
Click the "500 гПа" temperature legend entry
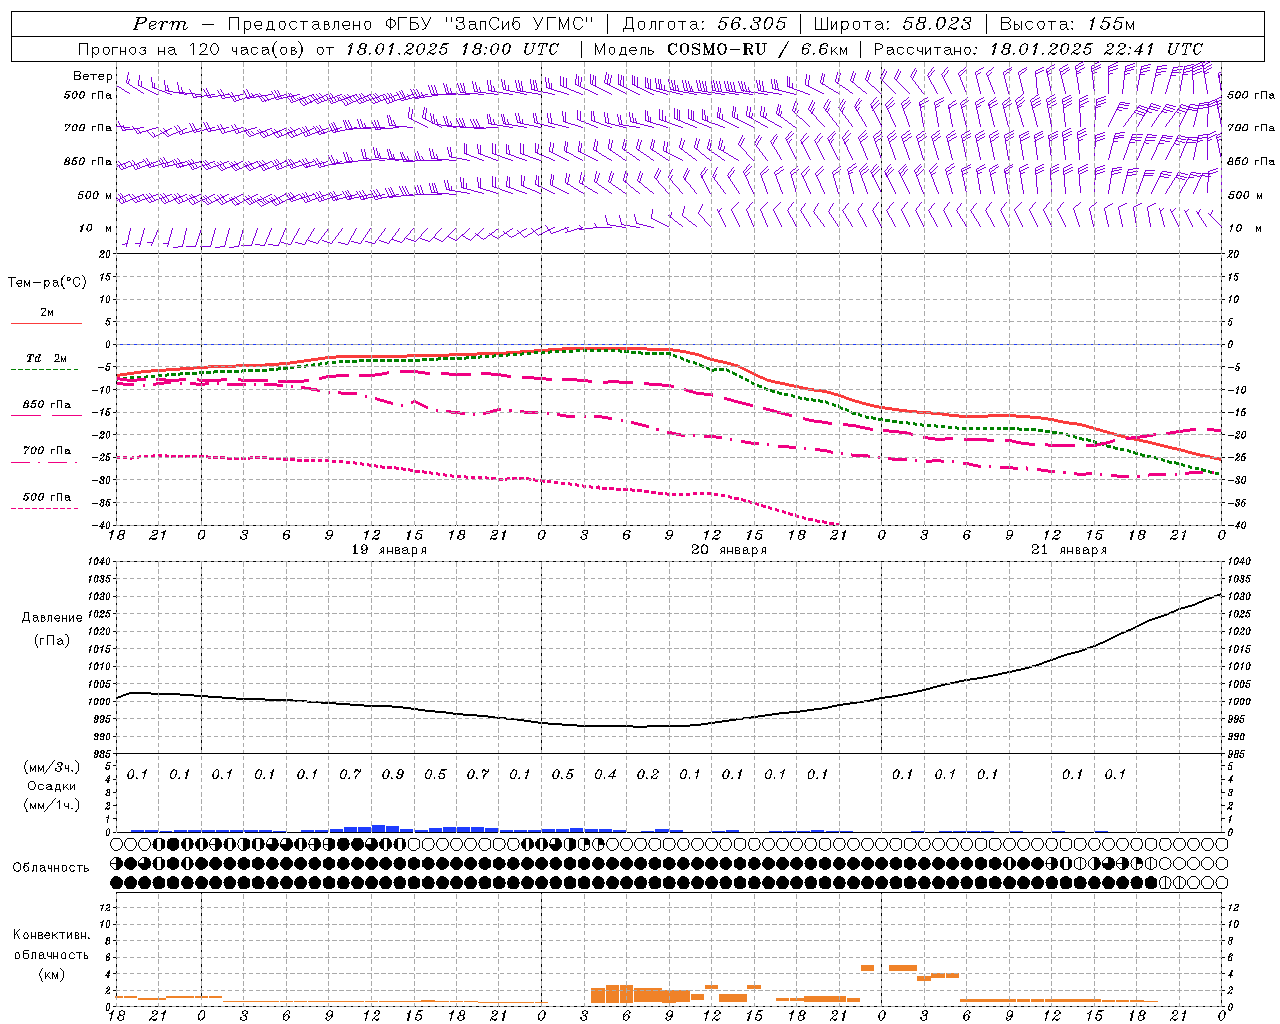coord(47,496)
